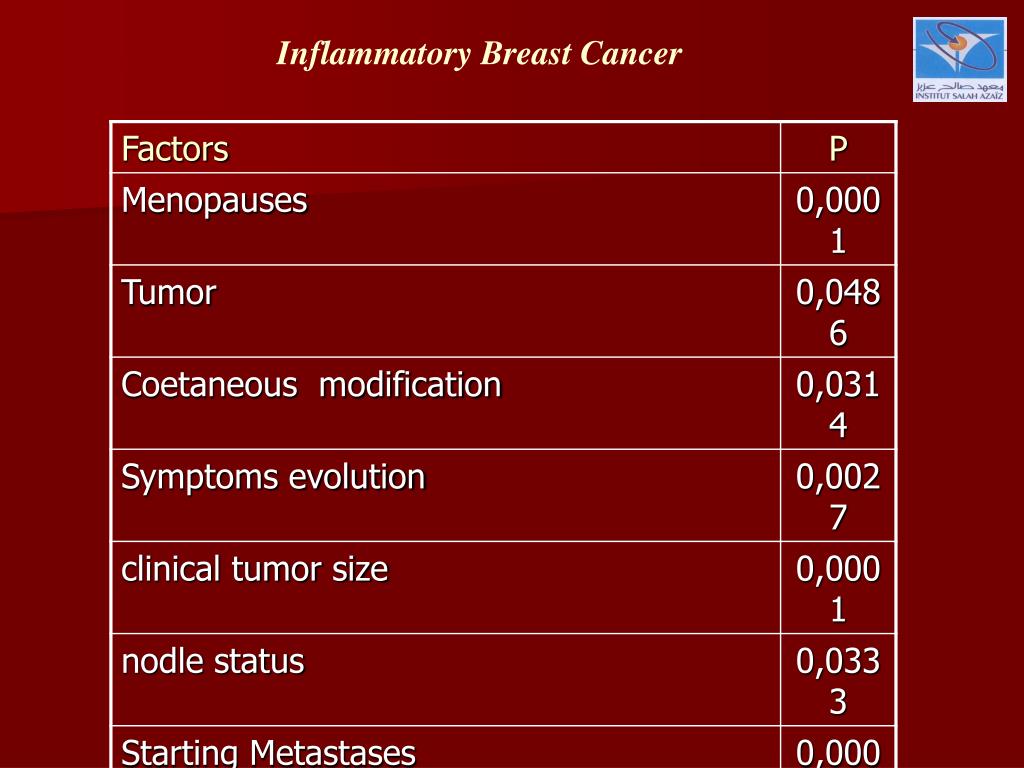Click the Factors column header
The image size is (1024, 768).
coord(175,148)
